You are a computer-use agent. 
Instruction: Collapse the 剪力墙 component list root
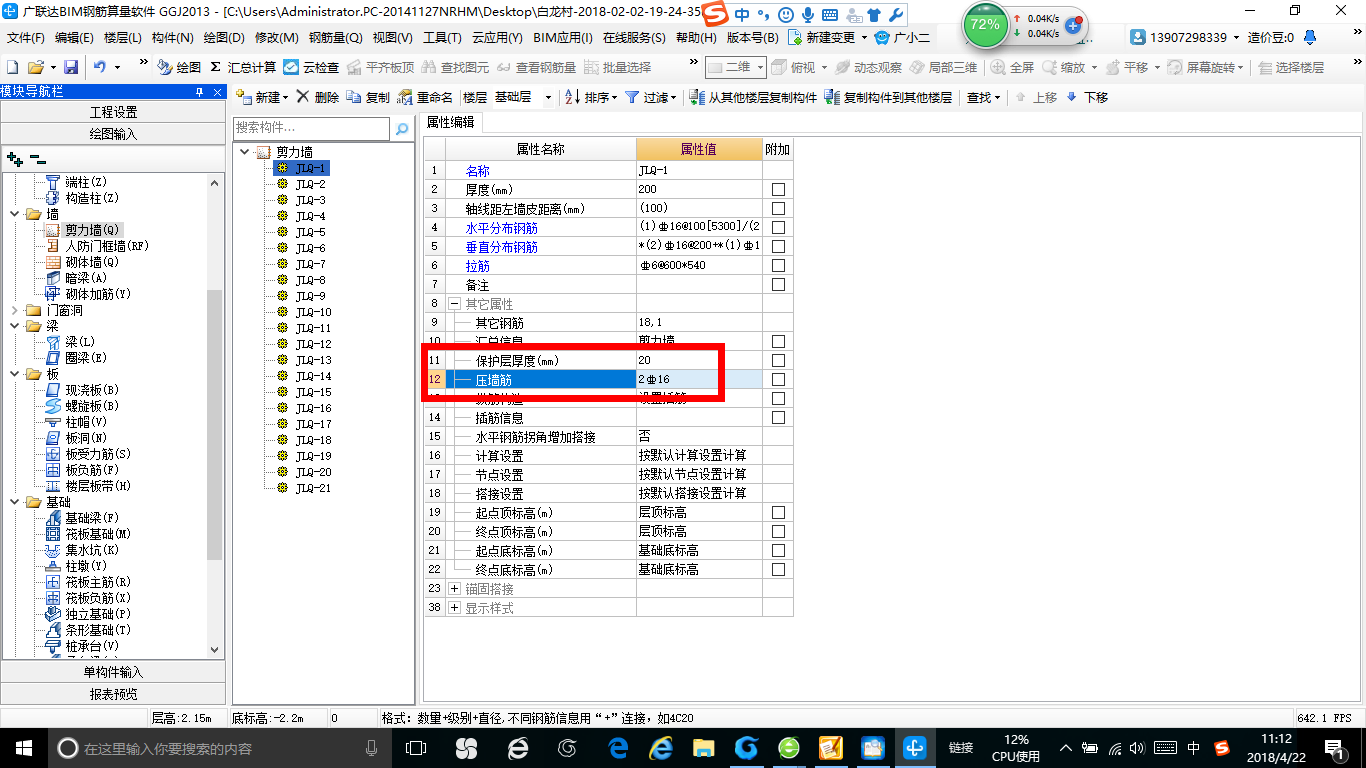pos(244,152)
